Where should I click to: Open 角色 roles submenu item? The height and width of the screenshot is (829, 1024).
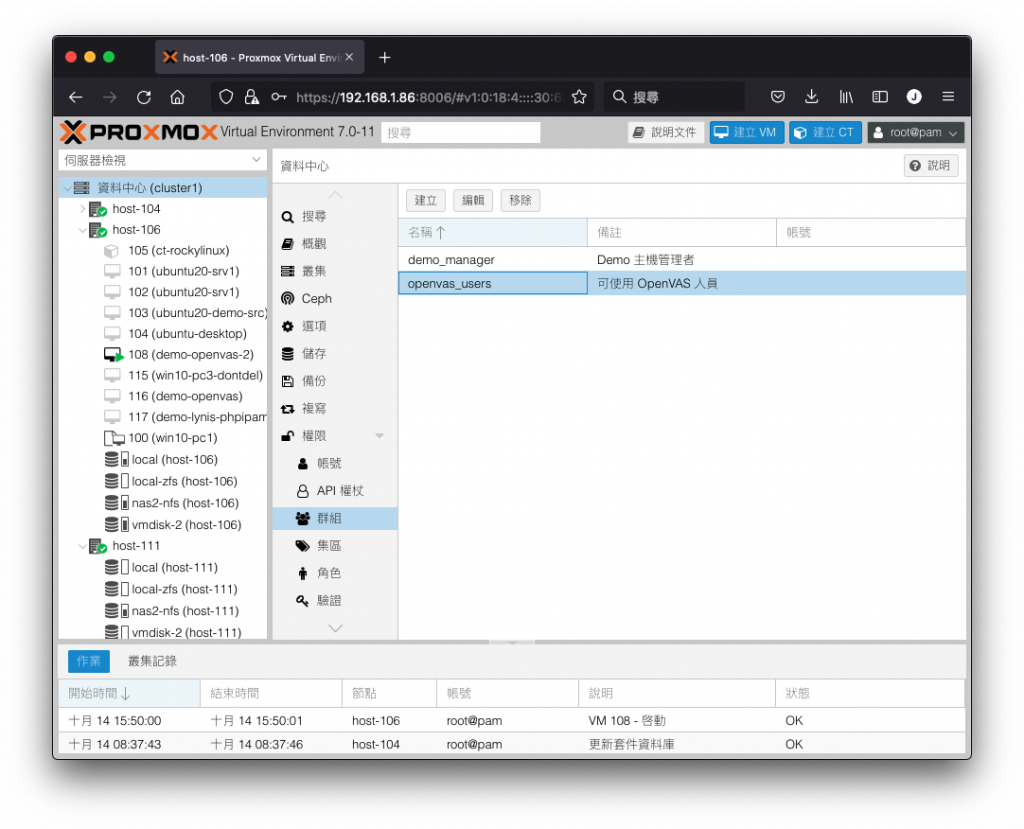(335, 573)
